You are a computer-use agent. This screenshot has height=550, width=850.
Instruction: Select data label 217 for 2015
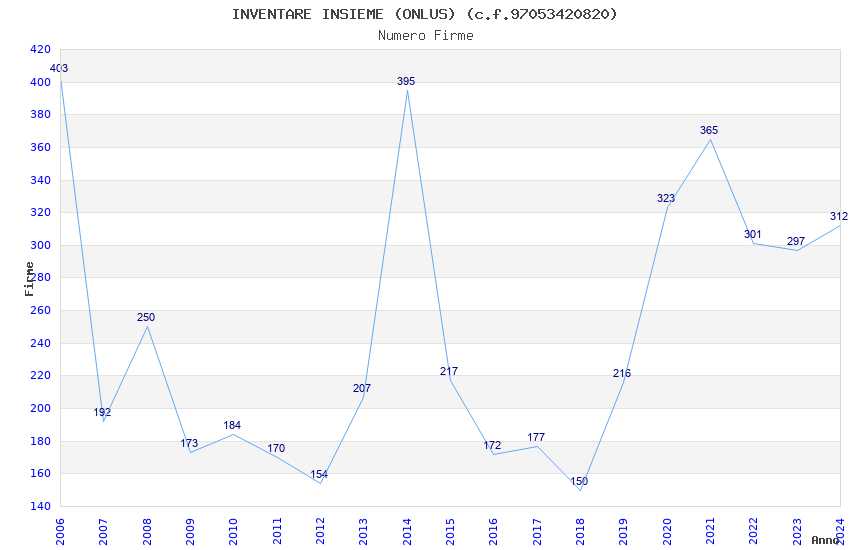pos(449,371)
